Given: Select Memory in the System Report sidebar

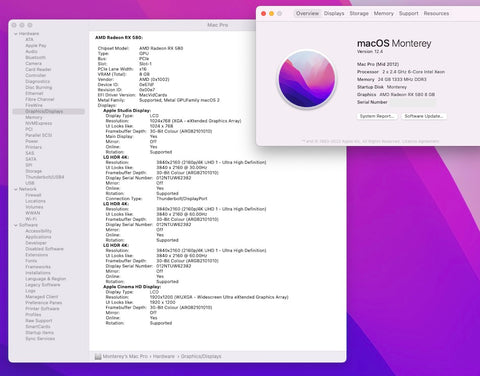Looking at the screenshot, I should 34,117.
